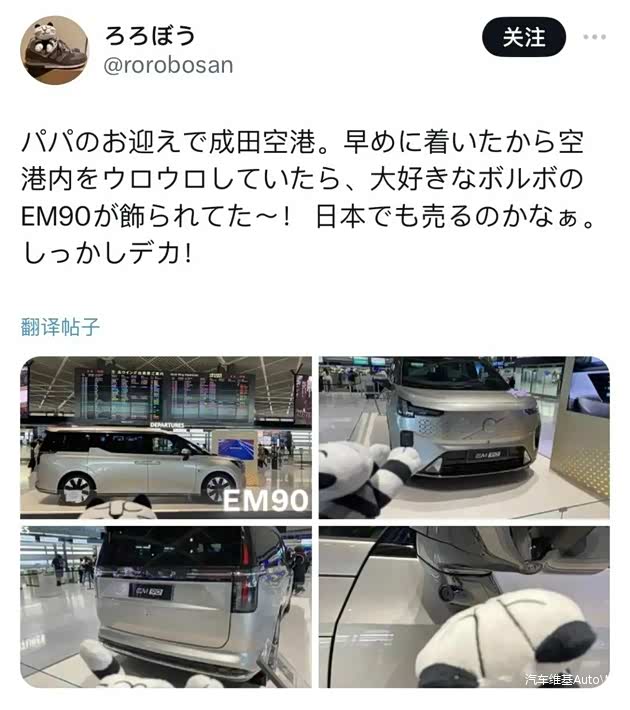The height and width of the screenshot is (710, 630).
Task: Click the 翻译帖子 translate post link
Action: (60, 326)
